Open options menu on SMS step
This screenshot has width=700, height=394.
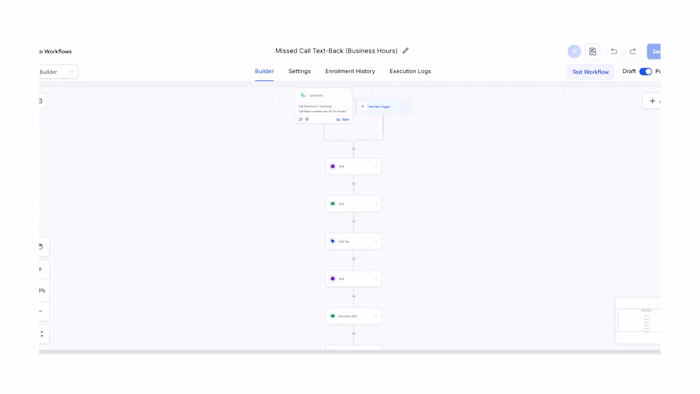coord(375,204)
